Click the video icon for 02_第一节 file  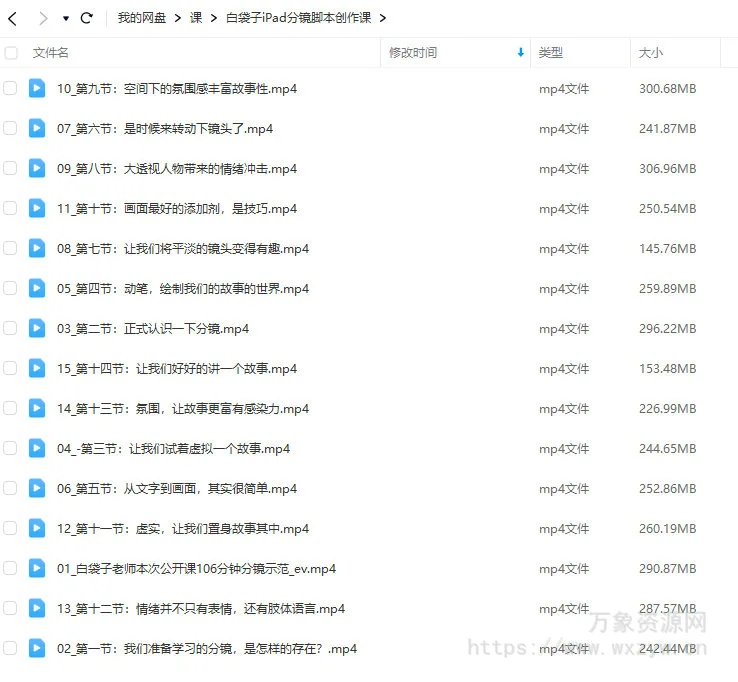[x=37, y=648]
